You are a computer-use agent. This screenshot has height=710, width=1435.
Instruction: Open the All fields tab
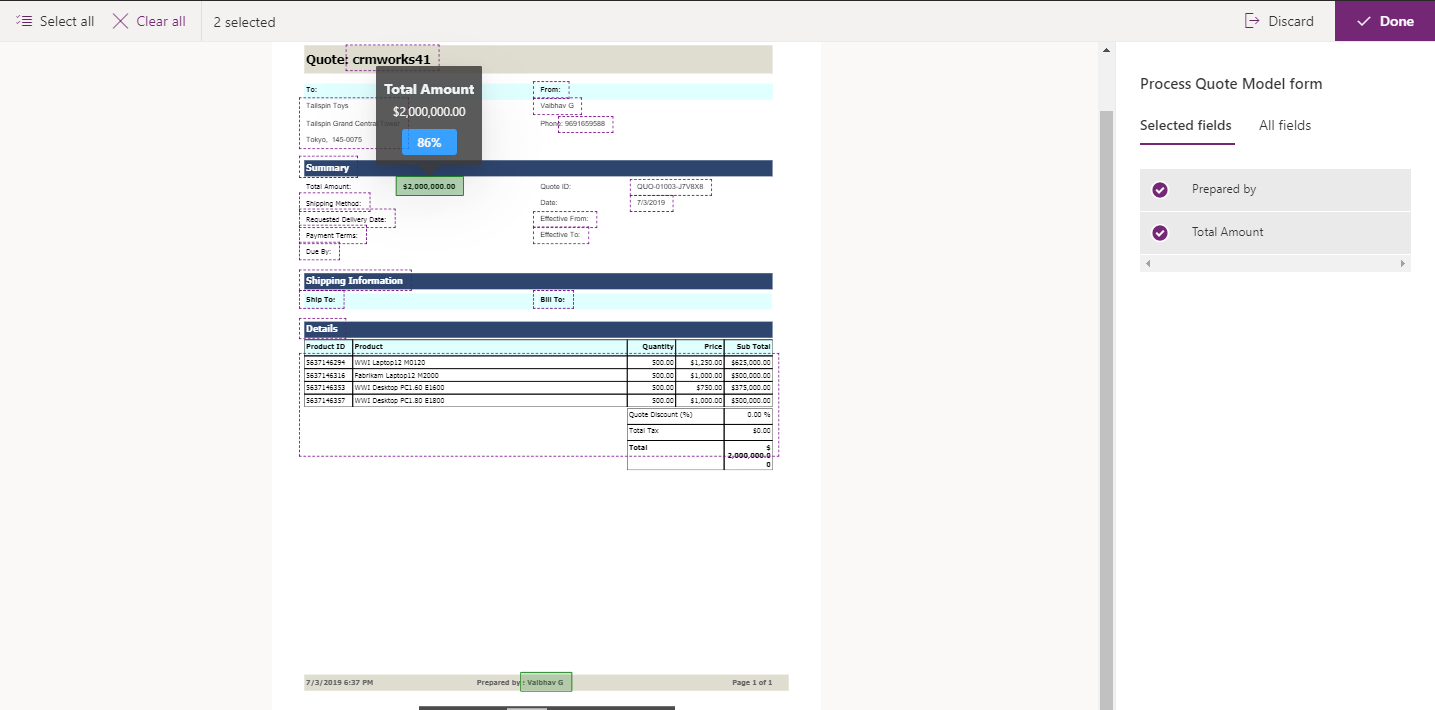coord(1285,126)
